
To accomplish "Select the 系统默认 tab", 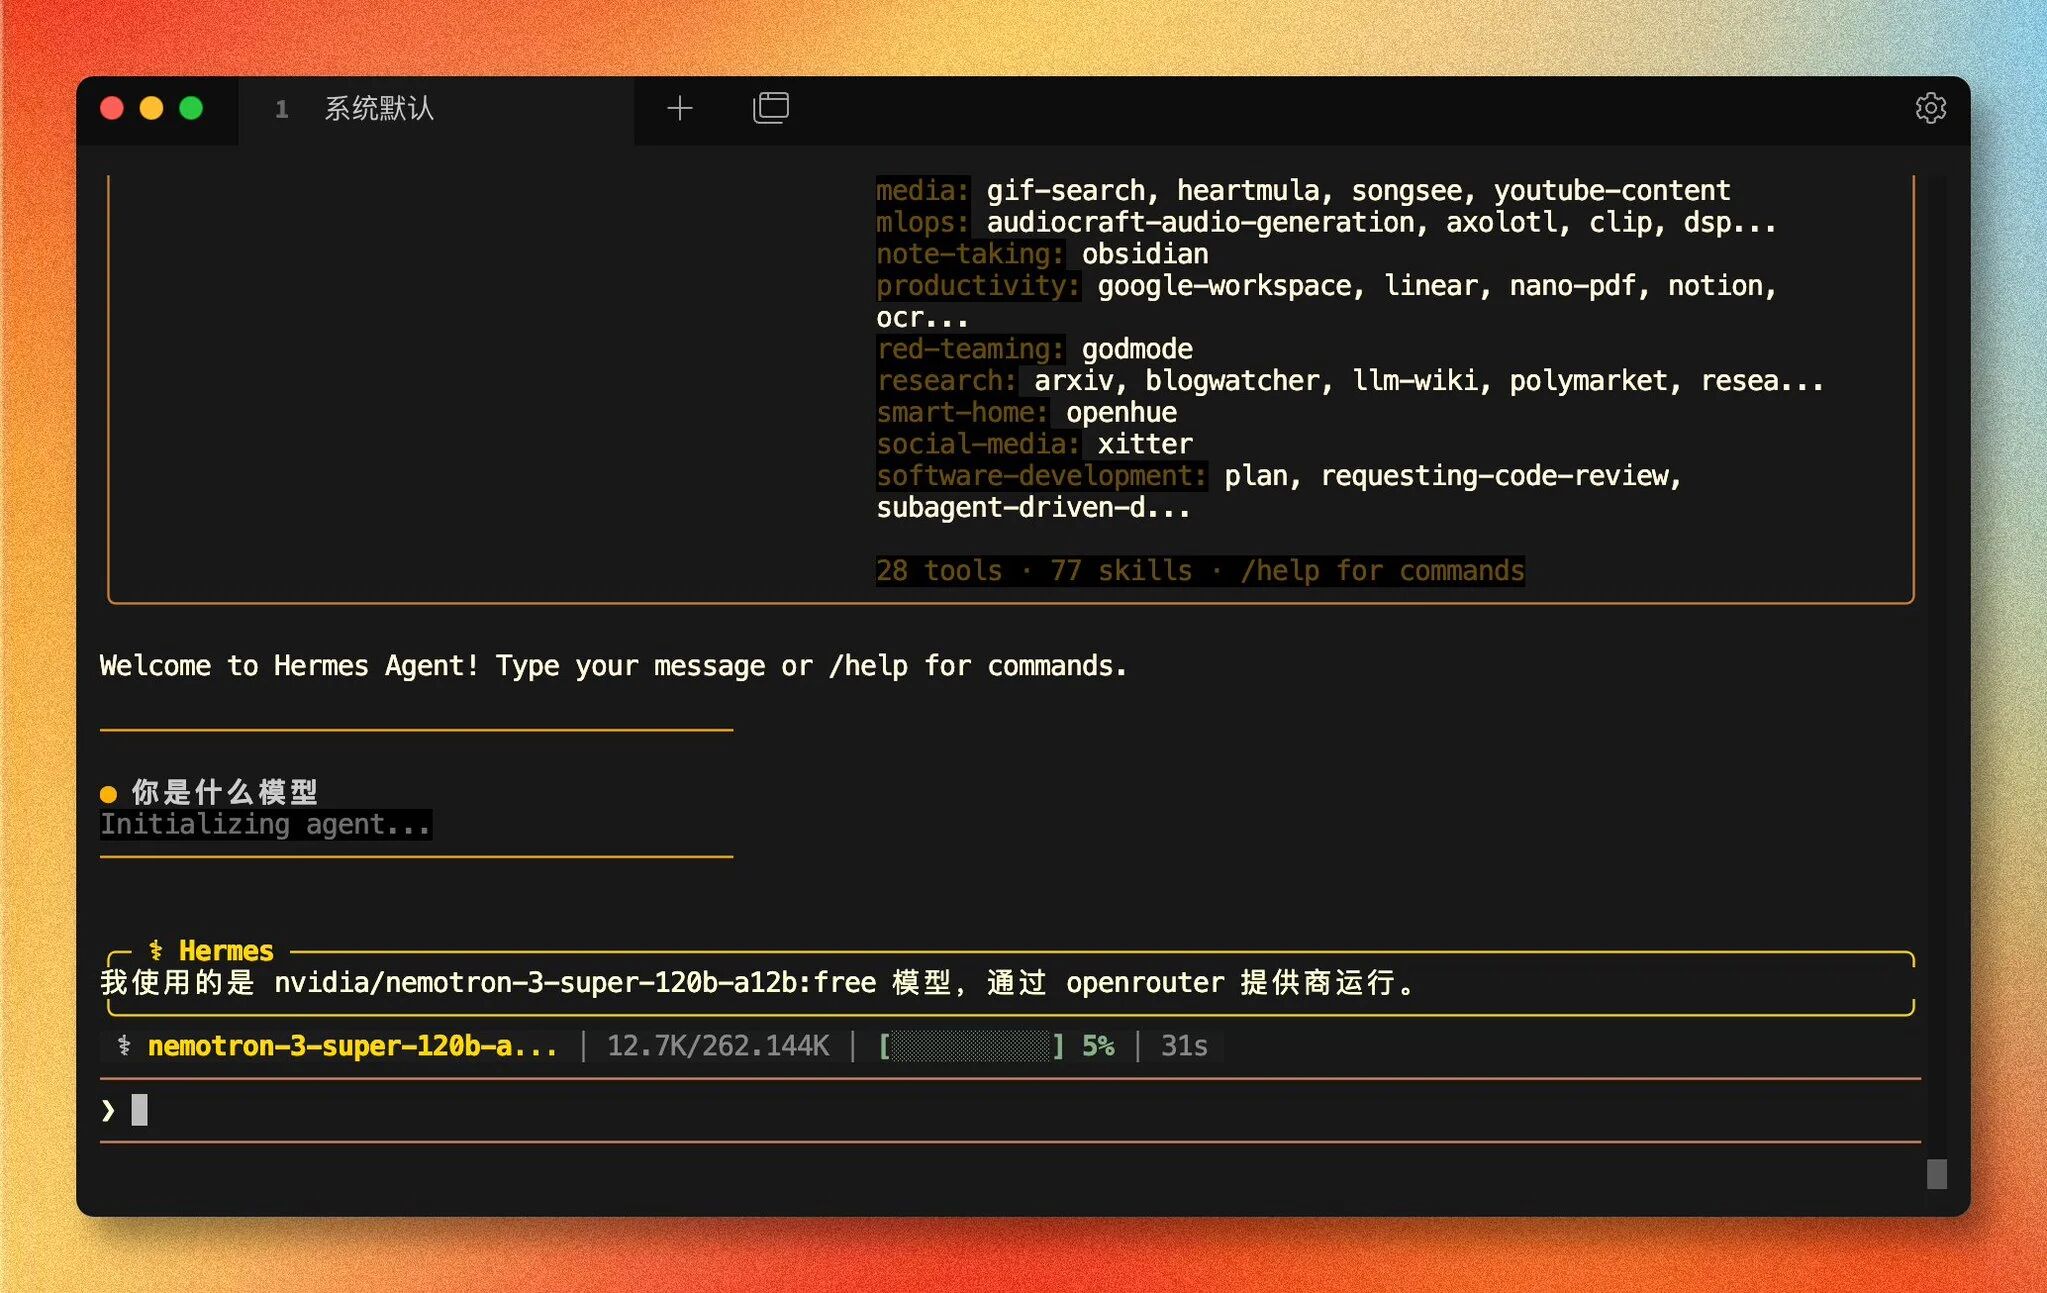I will [379, 108].
